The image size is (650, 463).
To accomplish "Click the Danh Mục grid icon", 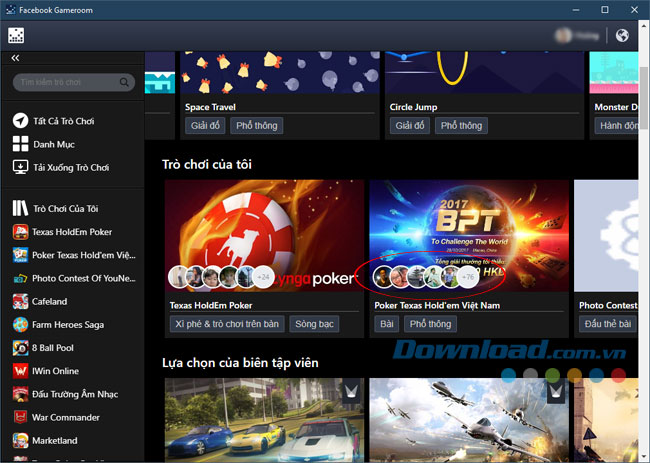I will (x=20, y=144).
